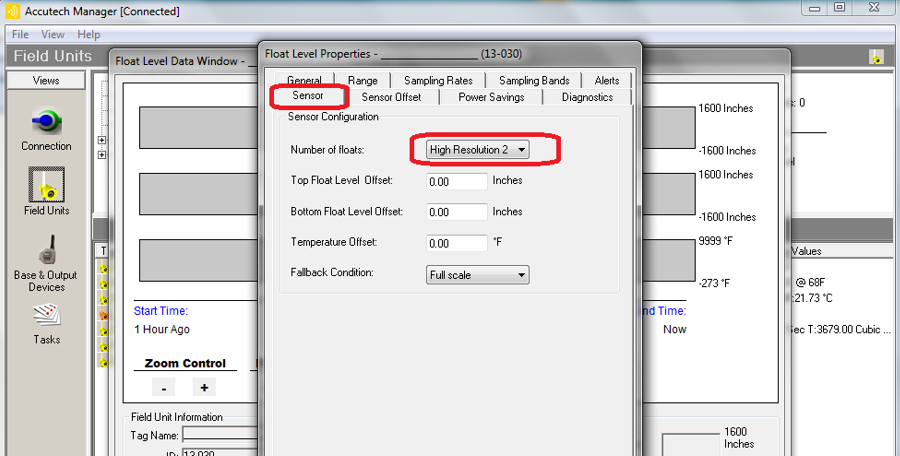Expand the upper tree node
Screen dimensions: 900x456
tap(102, 140)
